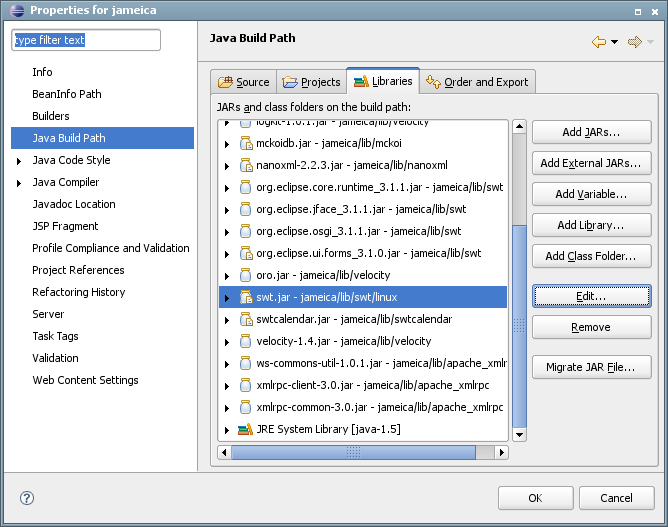Select the Info properties page
This screenshot has width=668, height=527.
tap(42, 72)
